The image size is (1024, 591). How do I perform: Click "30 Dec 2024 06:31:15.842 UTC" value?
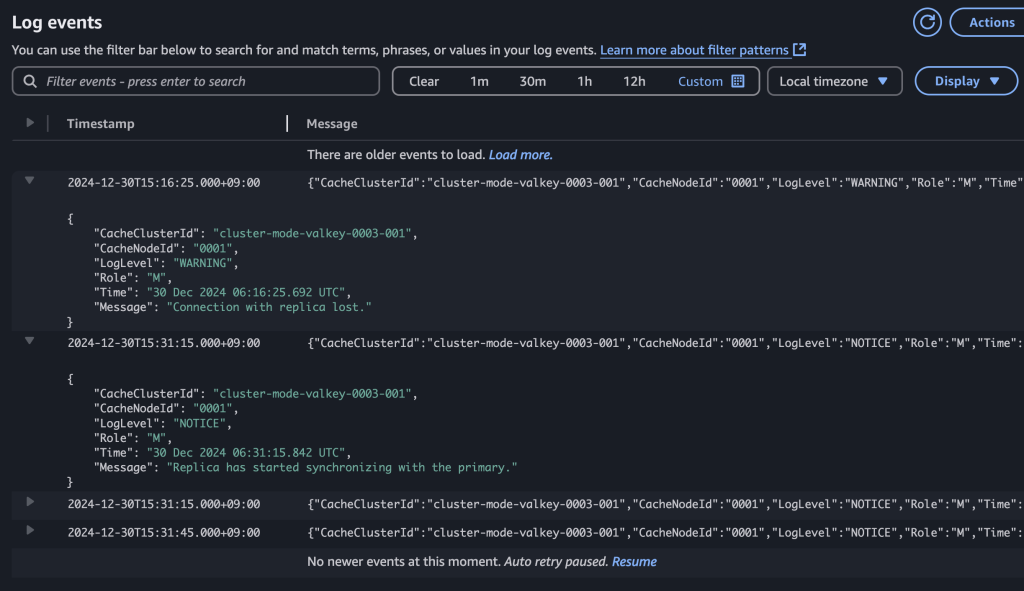tap(246, 453)
